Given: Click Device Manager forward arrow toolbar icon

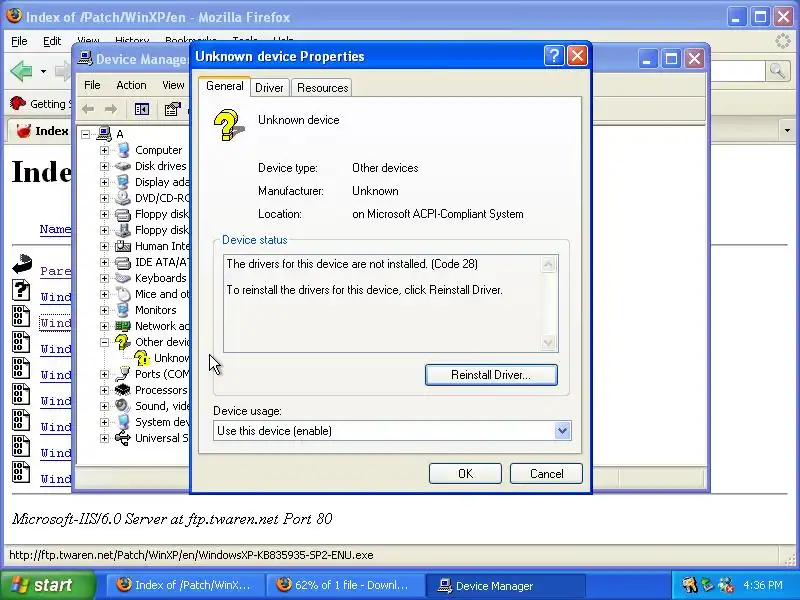Looking at the screenshot, I should (x=111, y=109).
